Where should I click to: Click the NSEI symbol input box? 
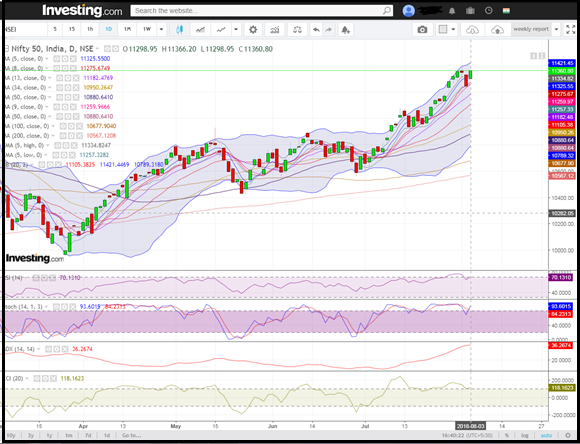[x=25, y=29]
